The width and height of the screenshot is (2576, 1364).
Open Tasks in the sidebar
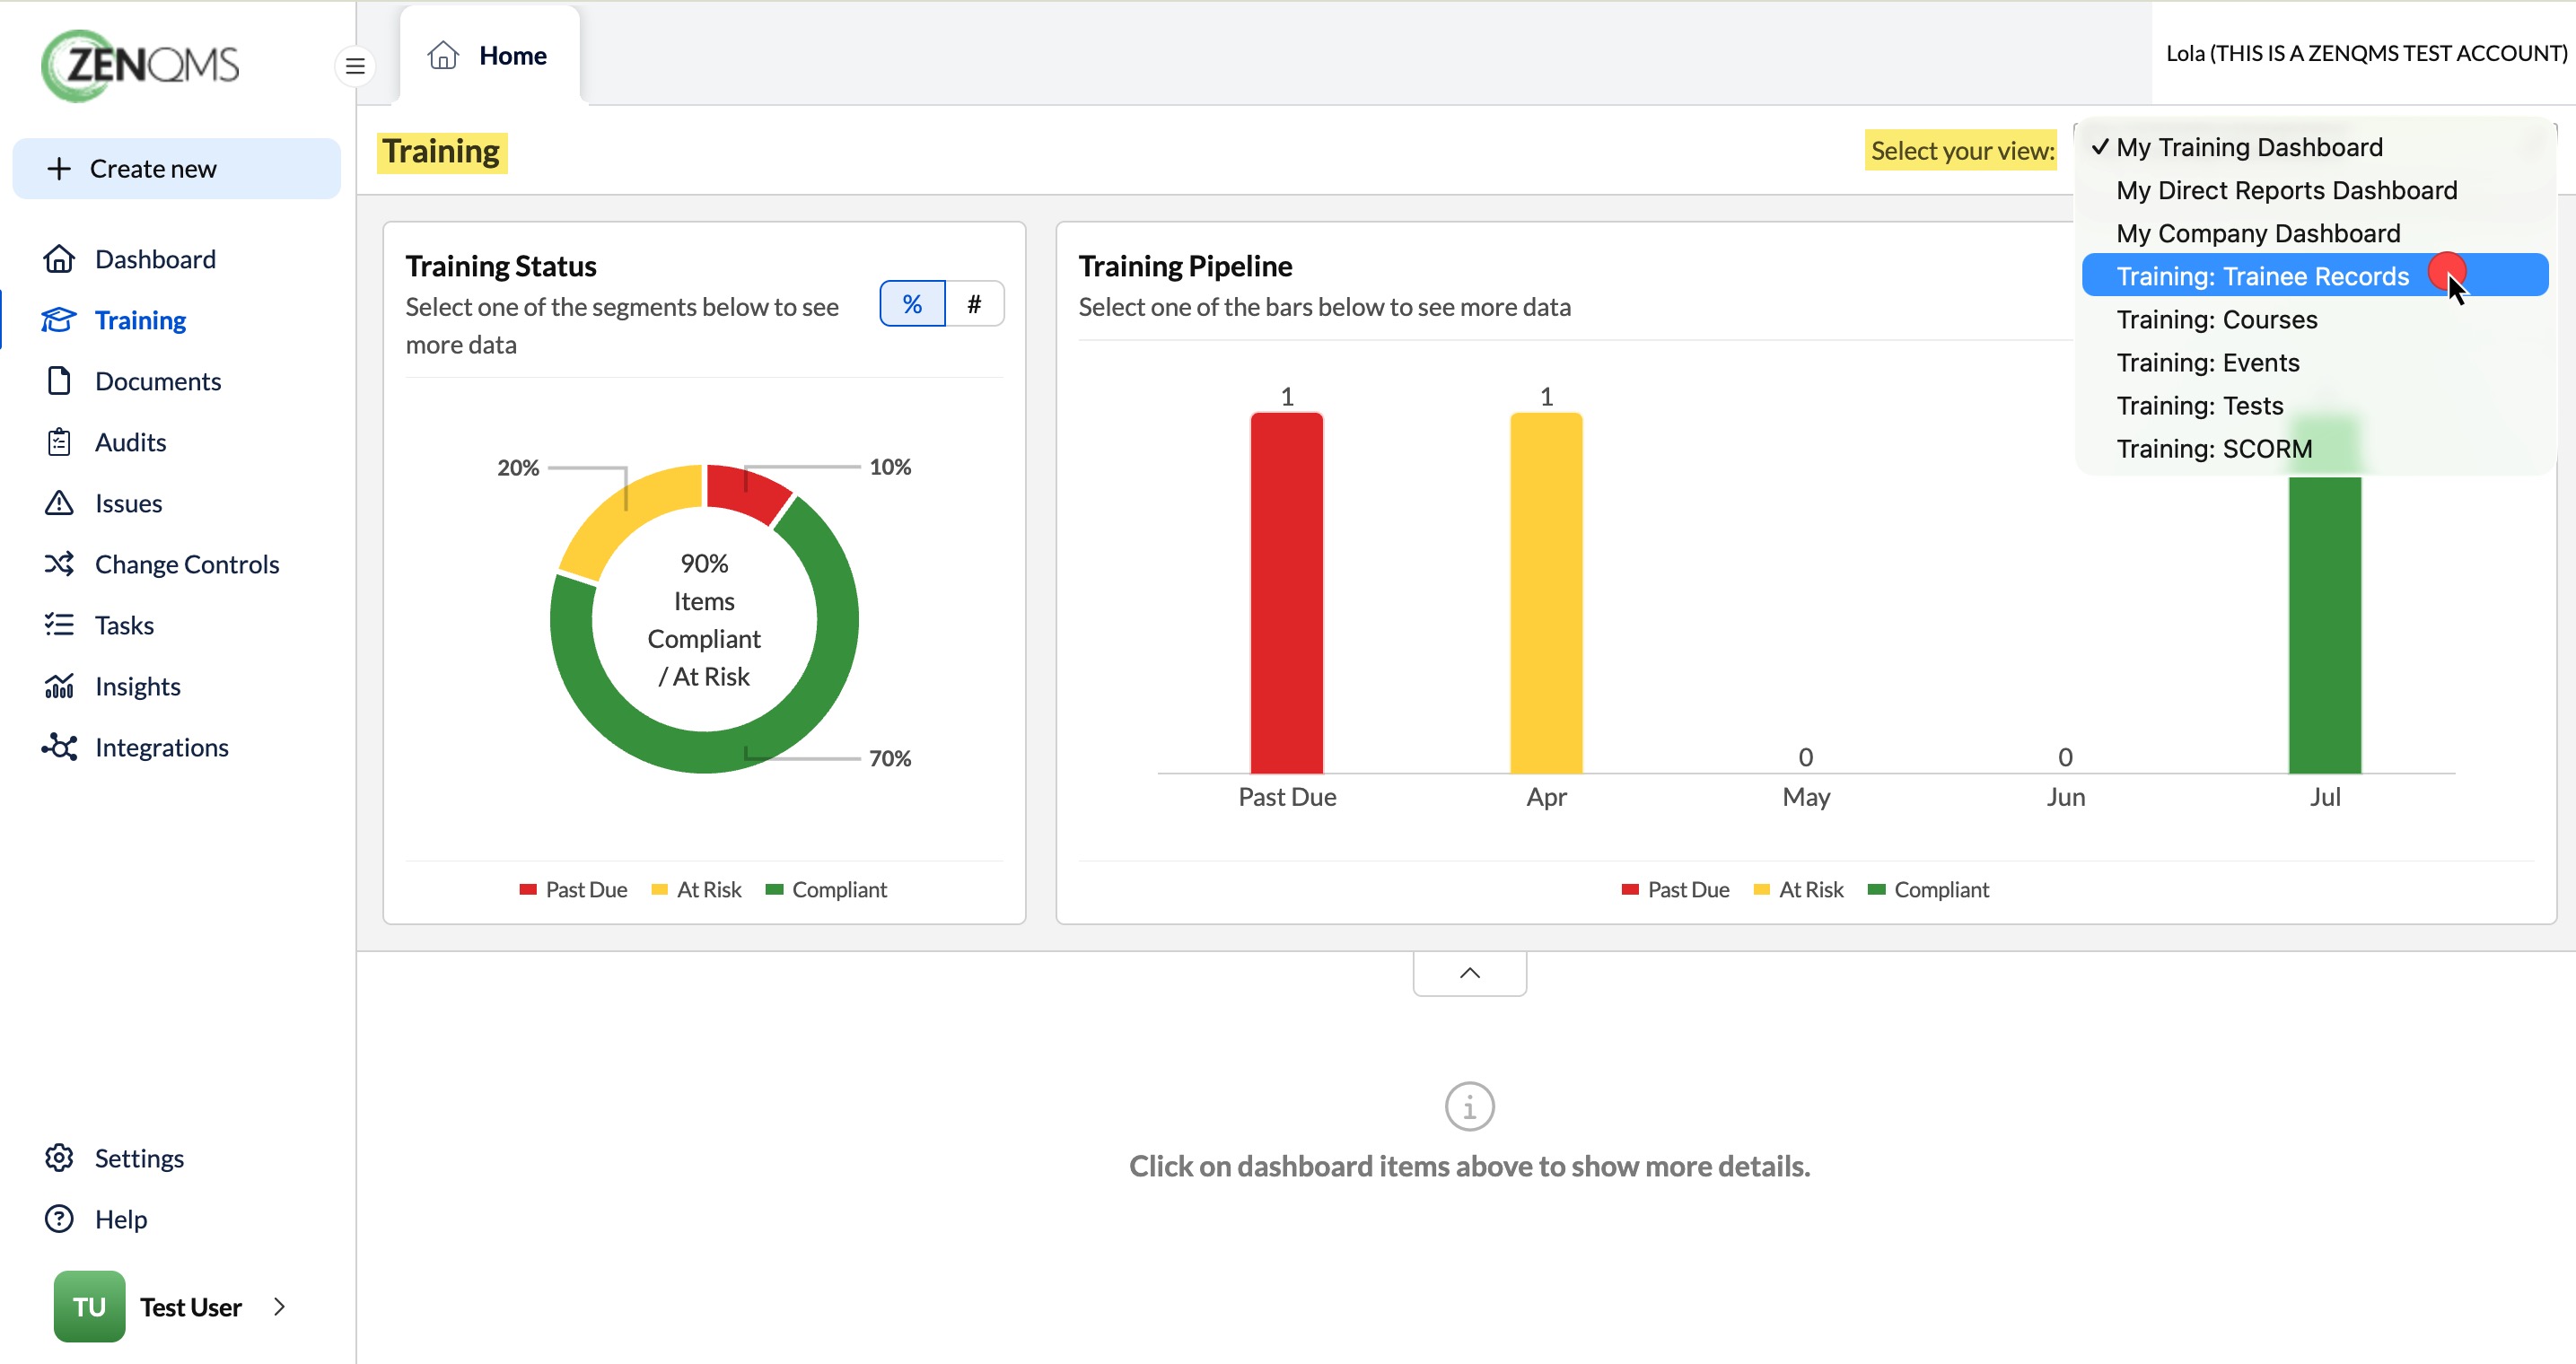[124, 625]
